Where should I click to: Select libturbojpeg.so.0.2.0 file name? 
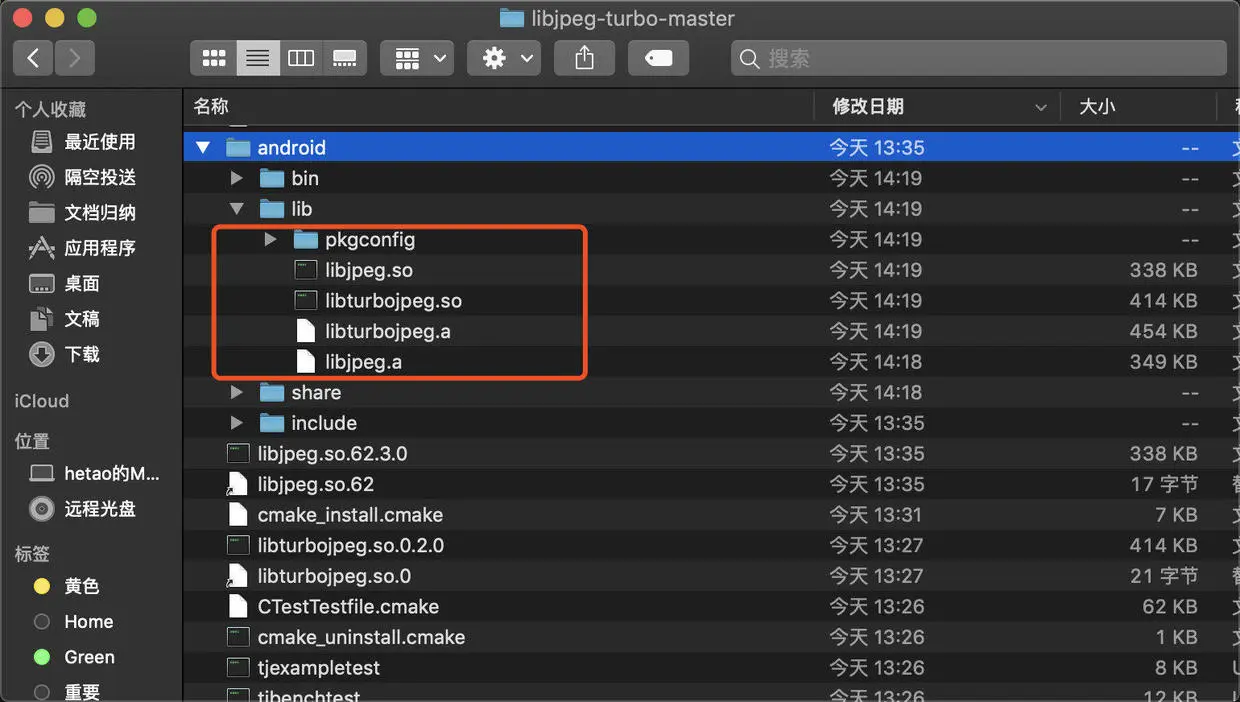(x=351, y=545)
